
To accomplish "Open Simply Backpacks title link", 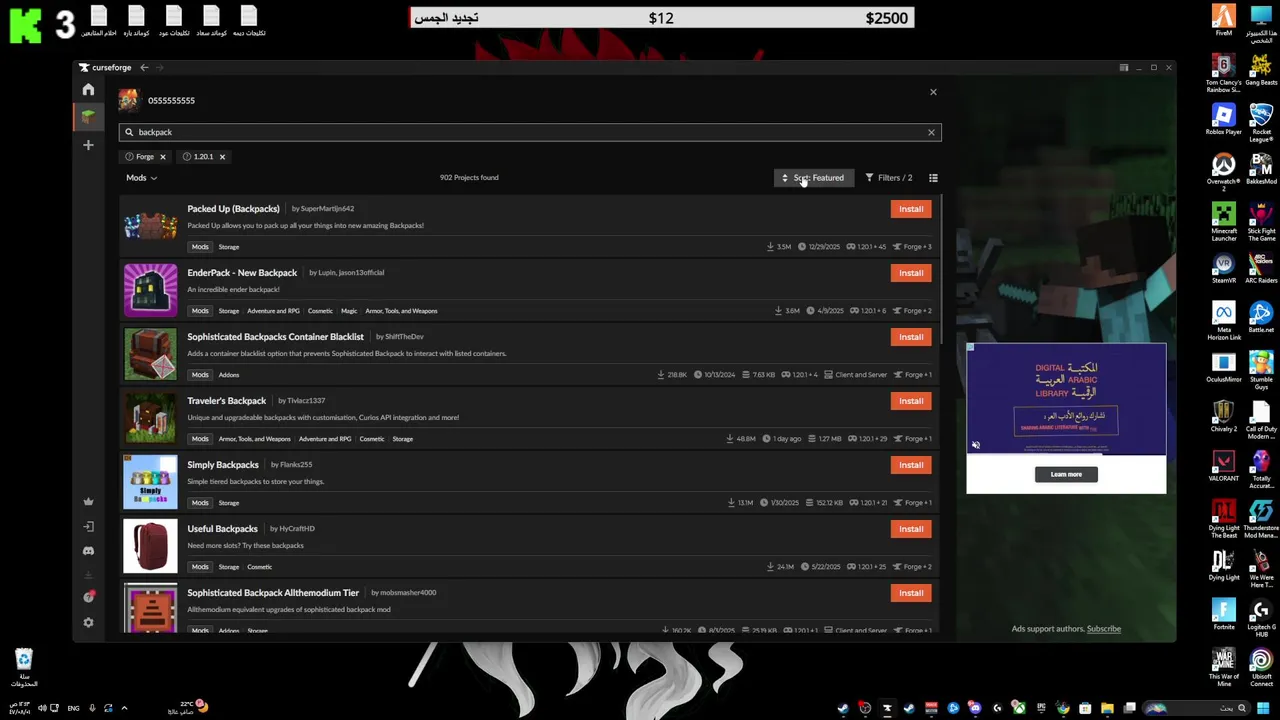I will click(x=223, y=465).
